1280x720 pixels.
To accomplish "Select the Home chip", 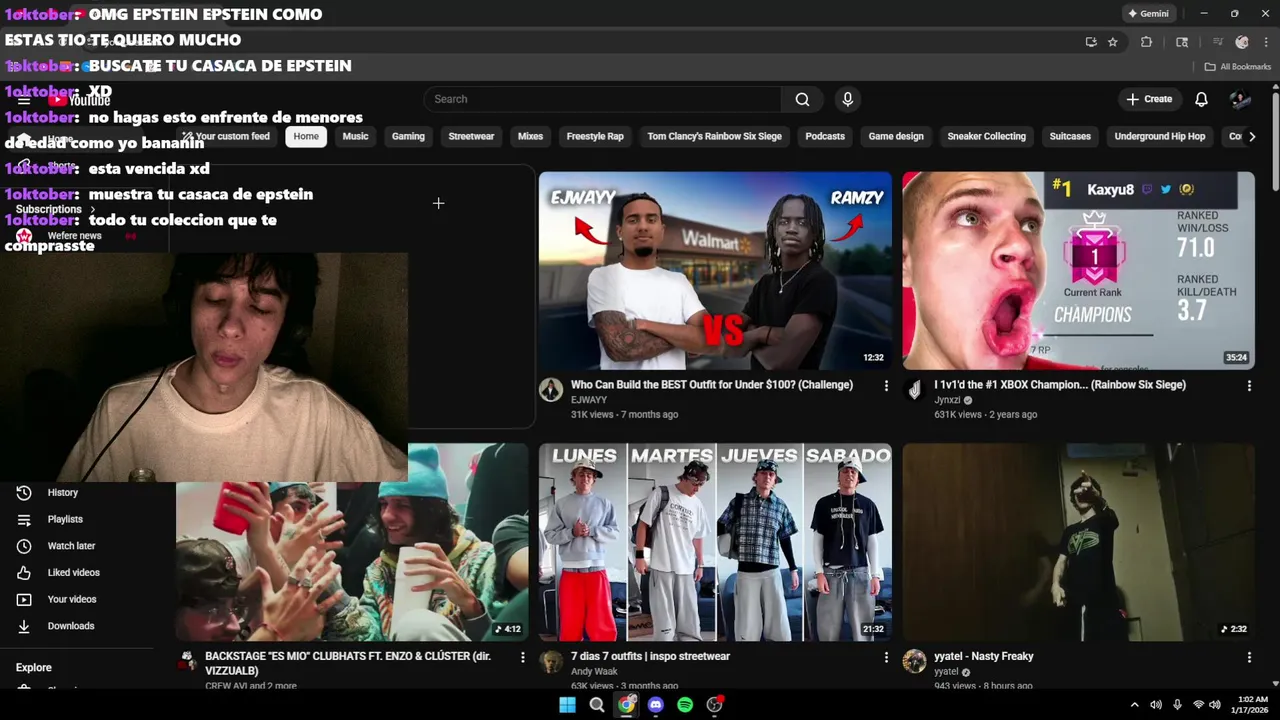I will [306, 136].
